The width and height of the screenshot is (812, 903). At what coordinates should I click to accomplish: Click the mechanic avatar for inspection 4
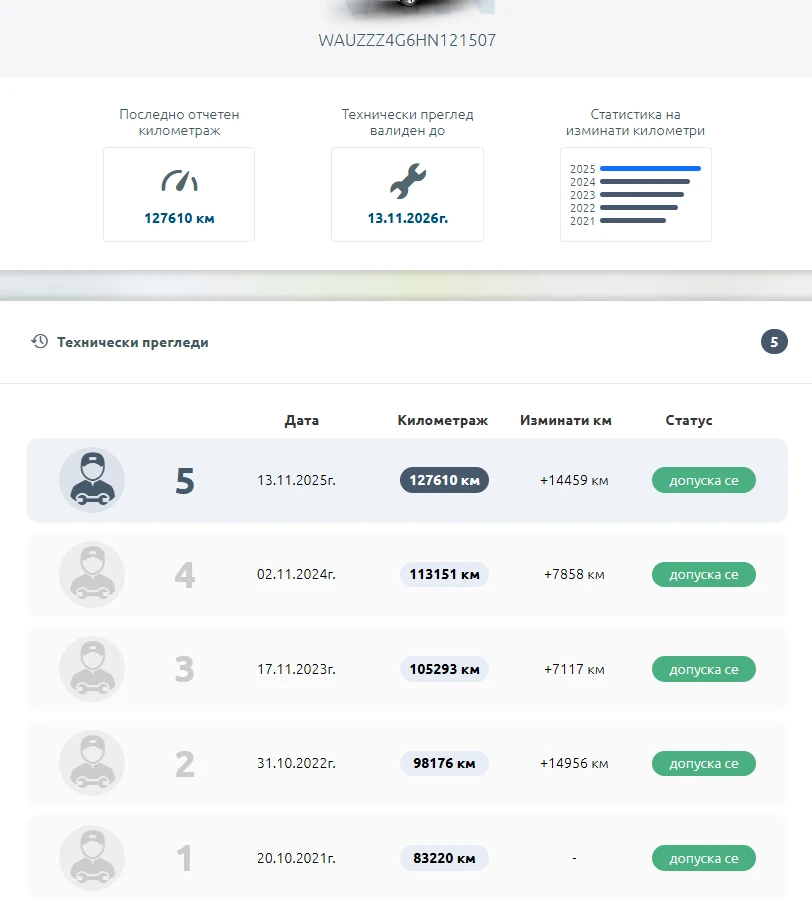tap(92, 575)
